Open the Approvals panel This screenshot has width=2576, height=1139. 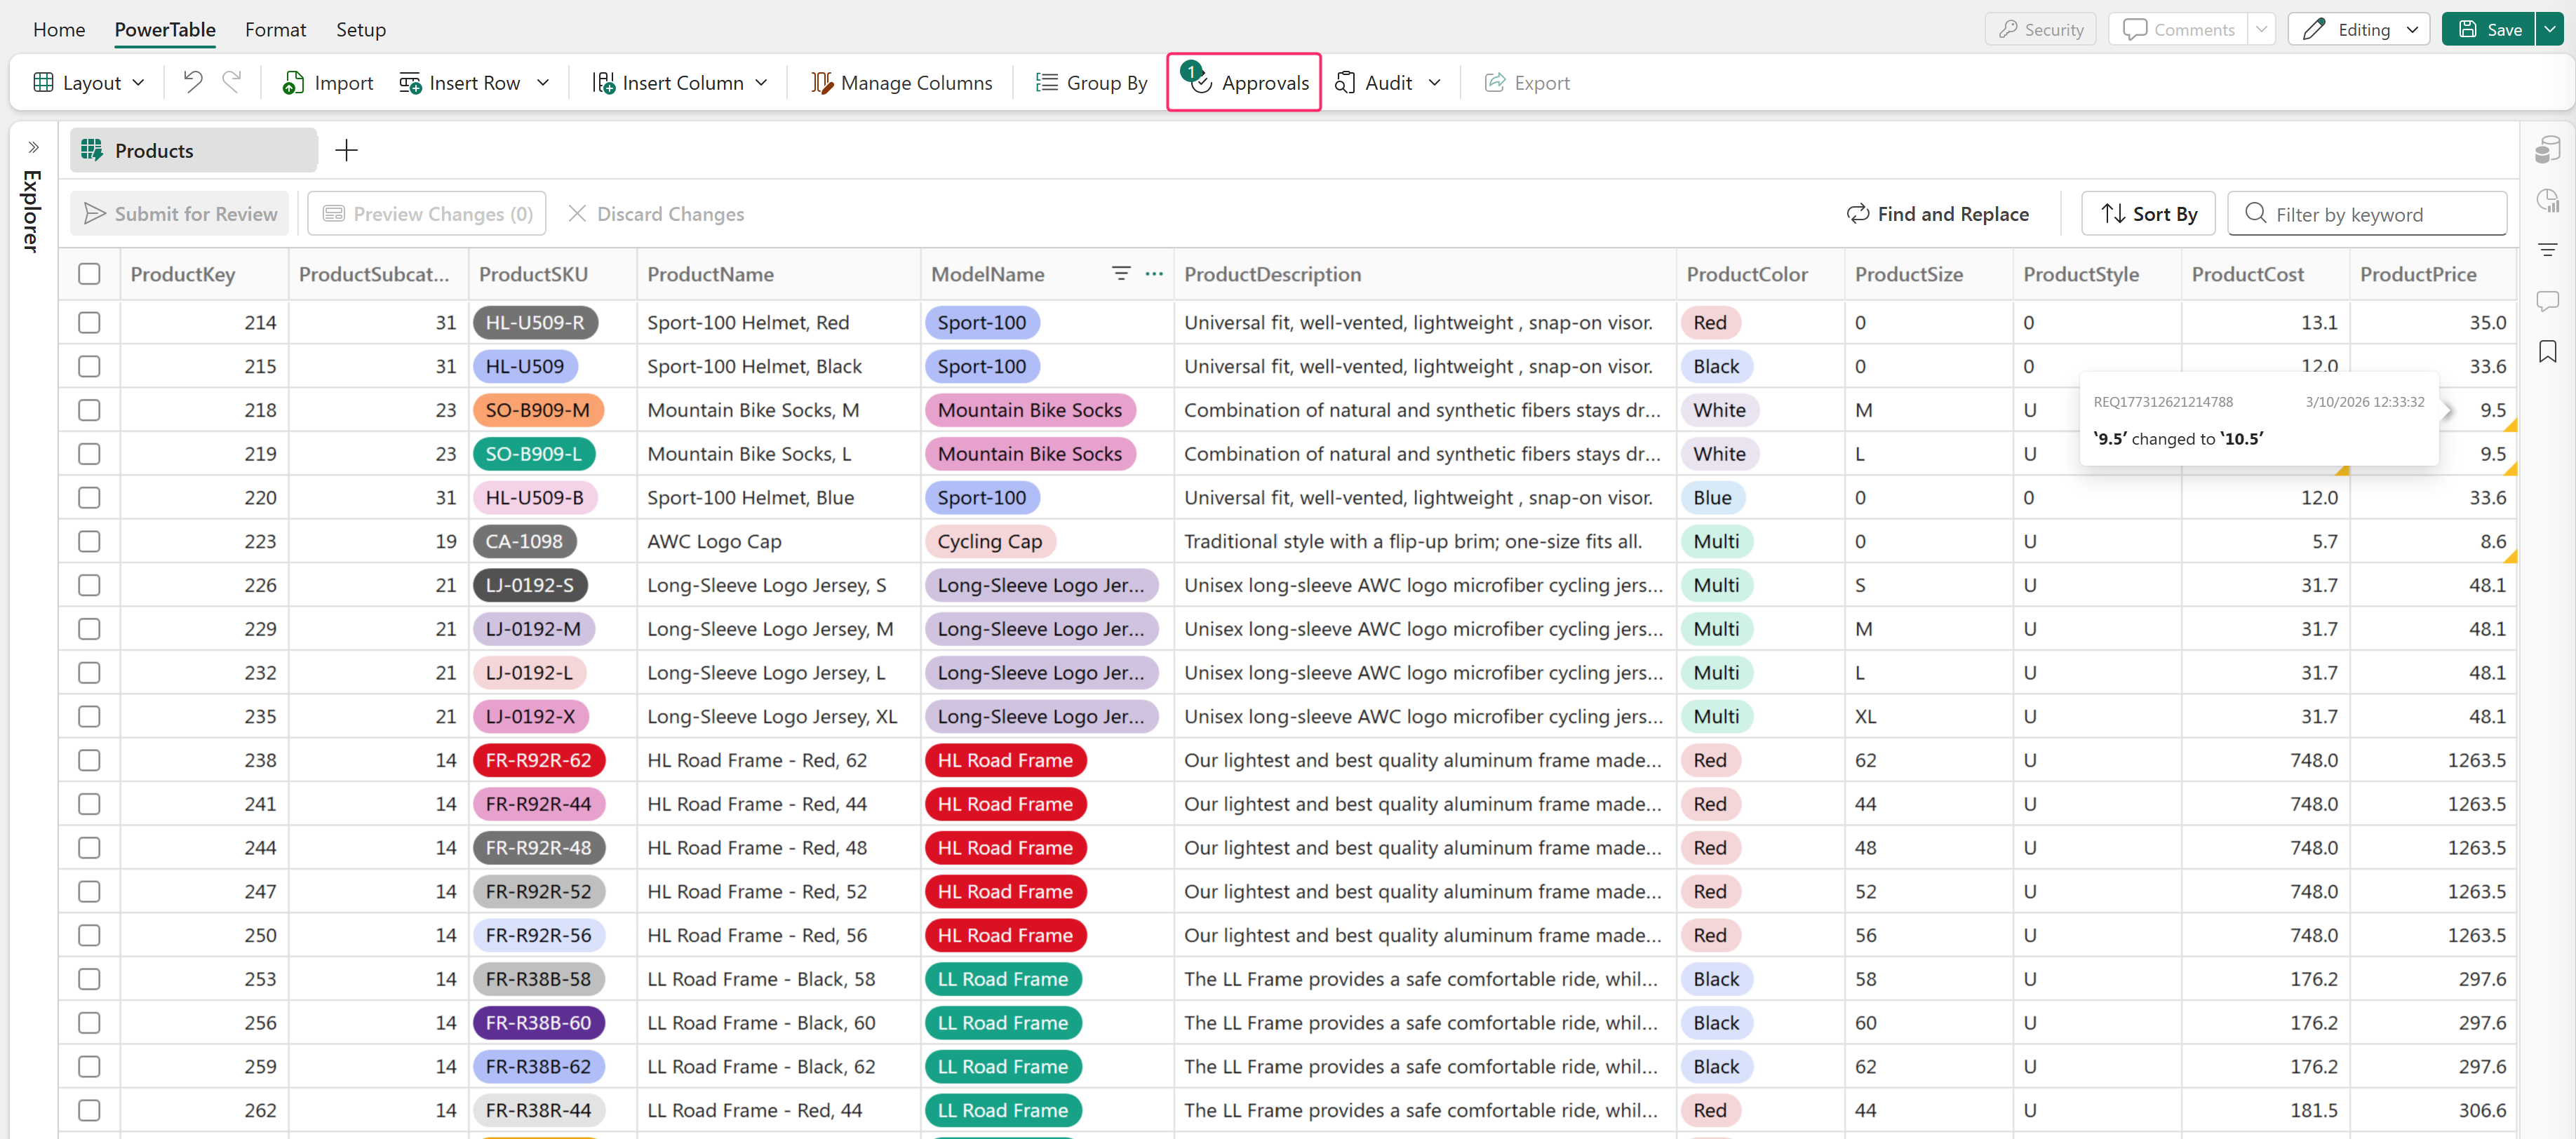click(x=1244, y=83)
